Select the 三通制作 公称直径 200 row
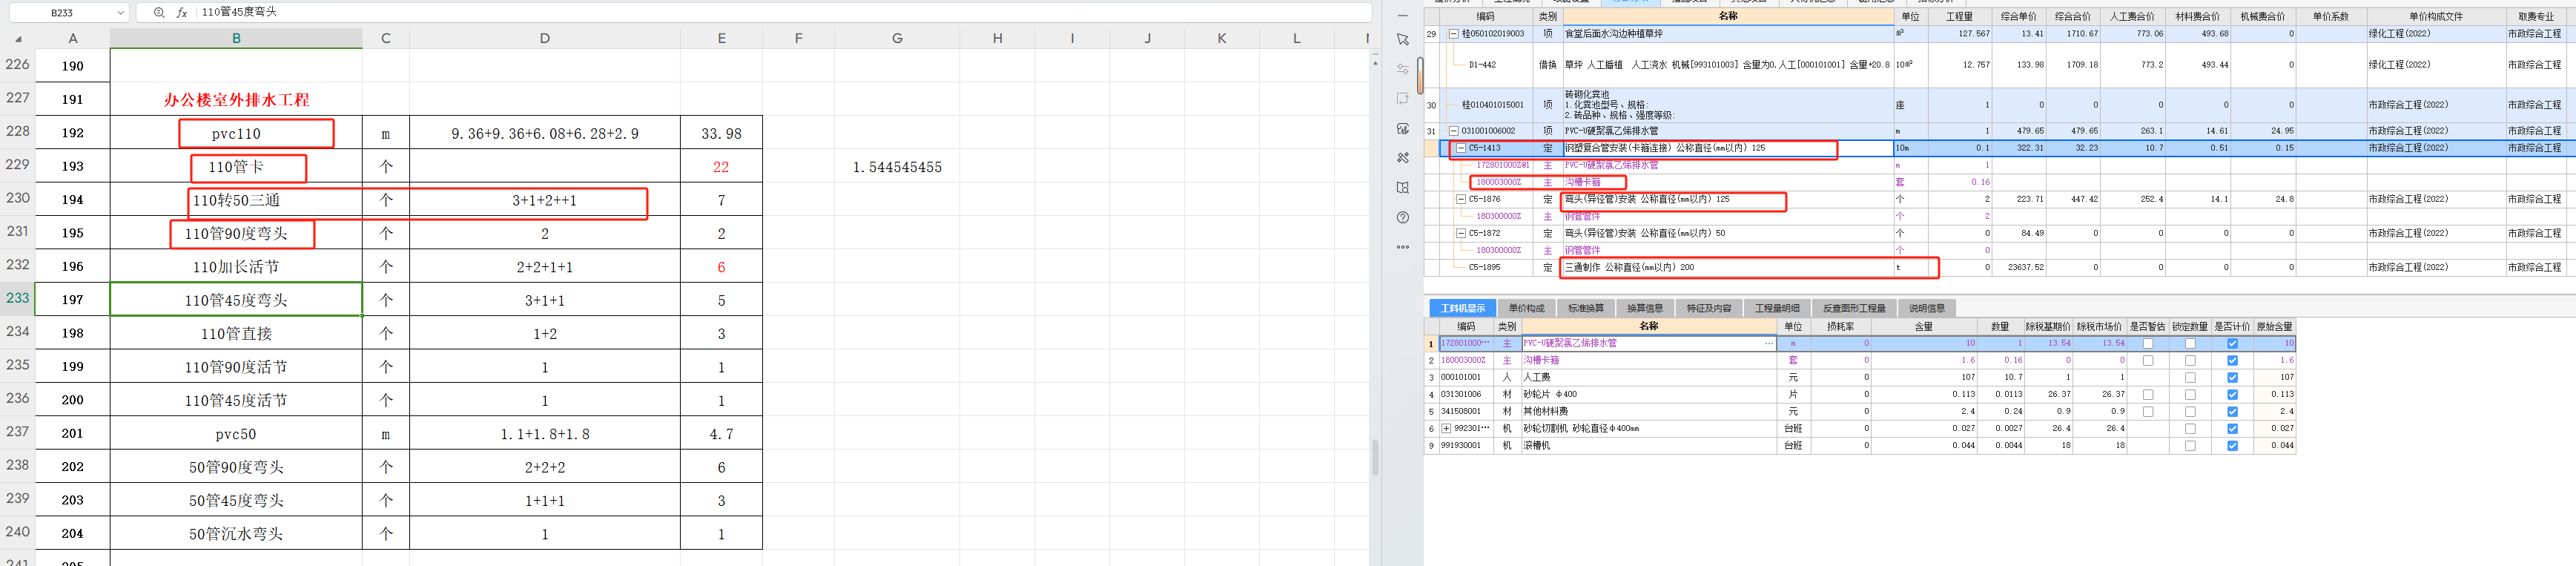 click(x=2000, y=268)
